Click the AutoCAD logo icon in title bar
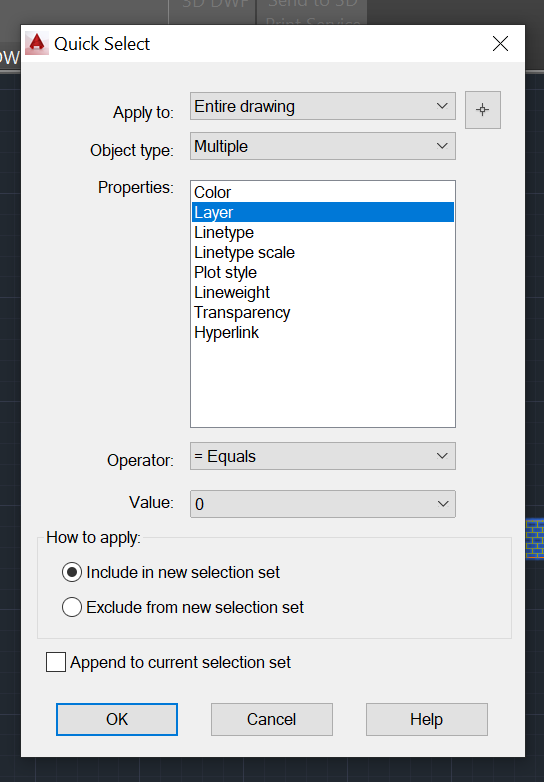544x782 pixels. [37, 43]
